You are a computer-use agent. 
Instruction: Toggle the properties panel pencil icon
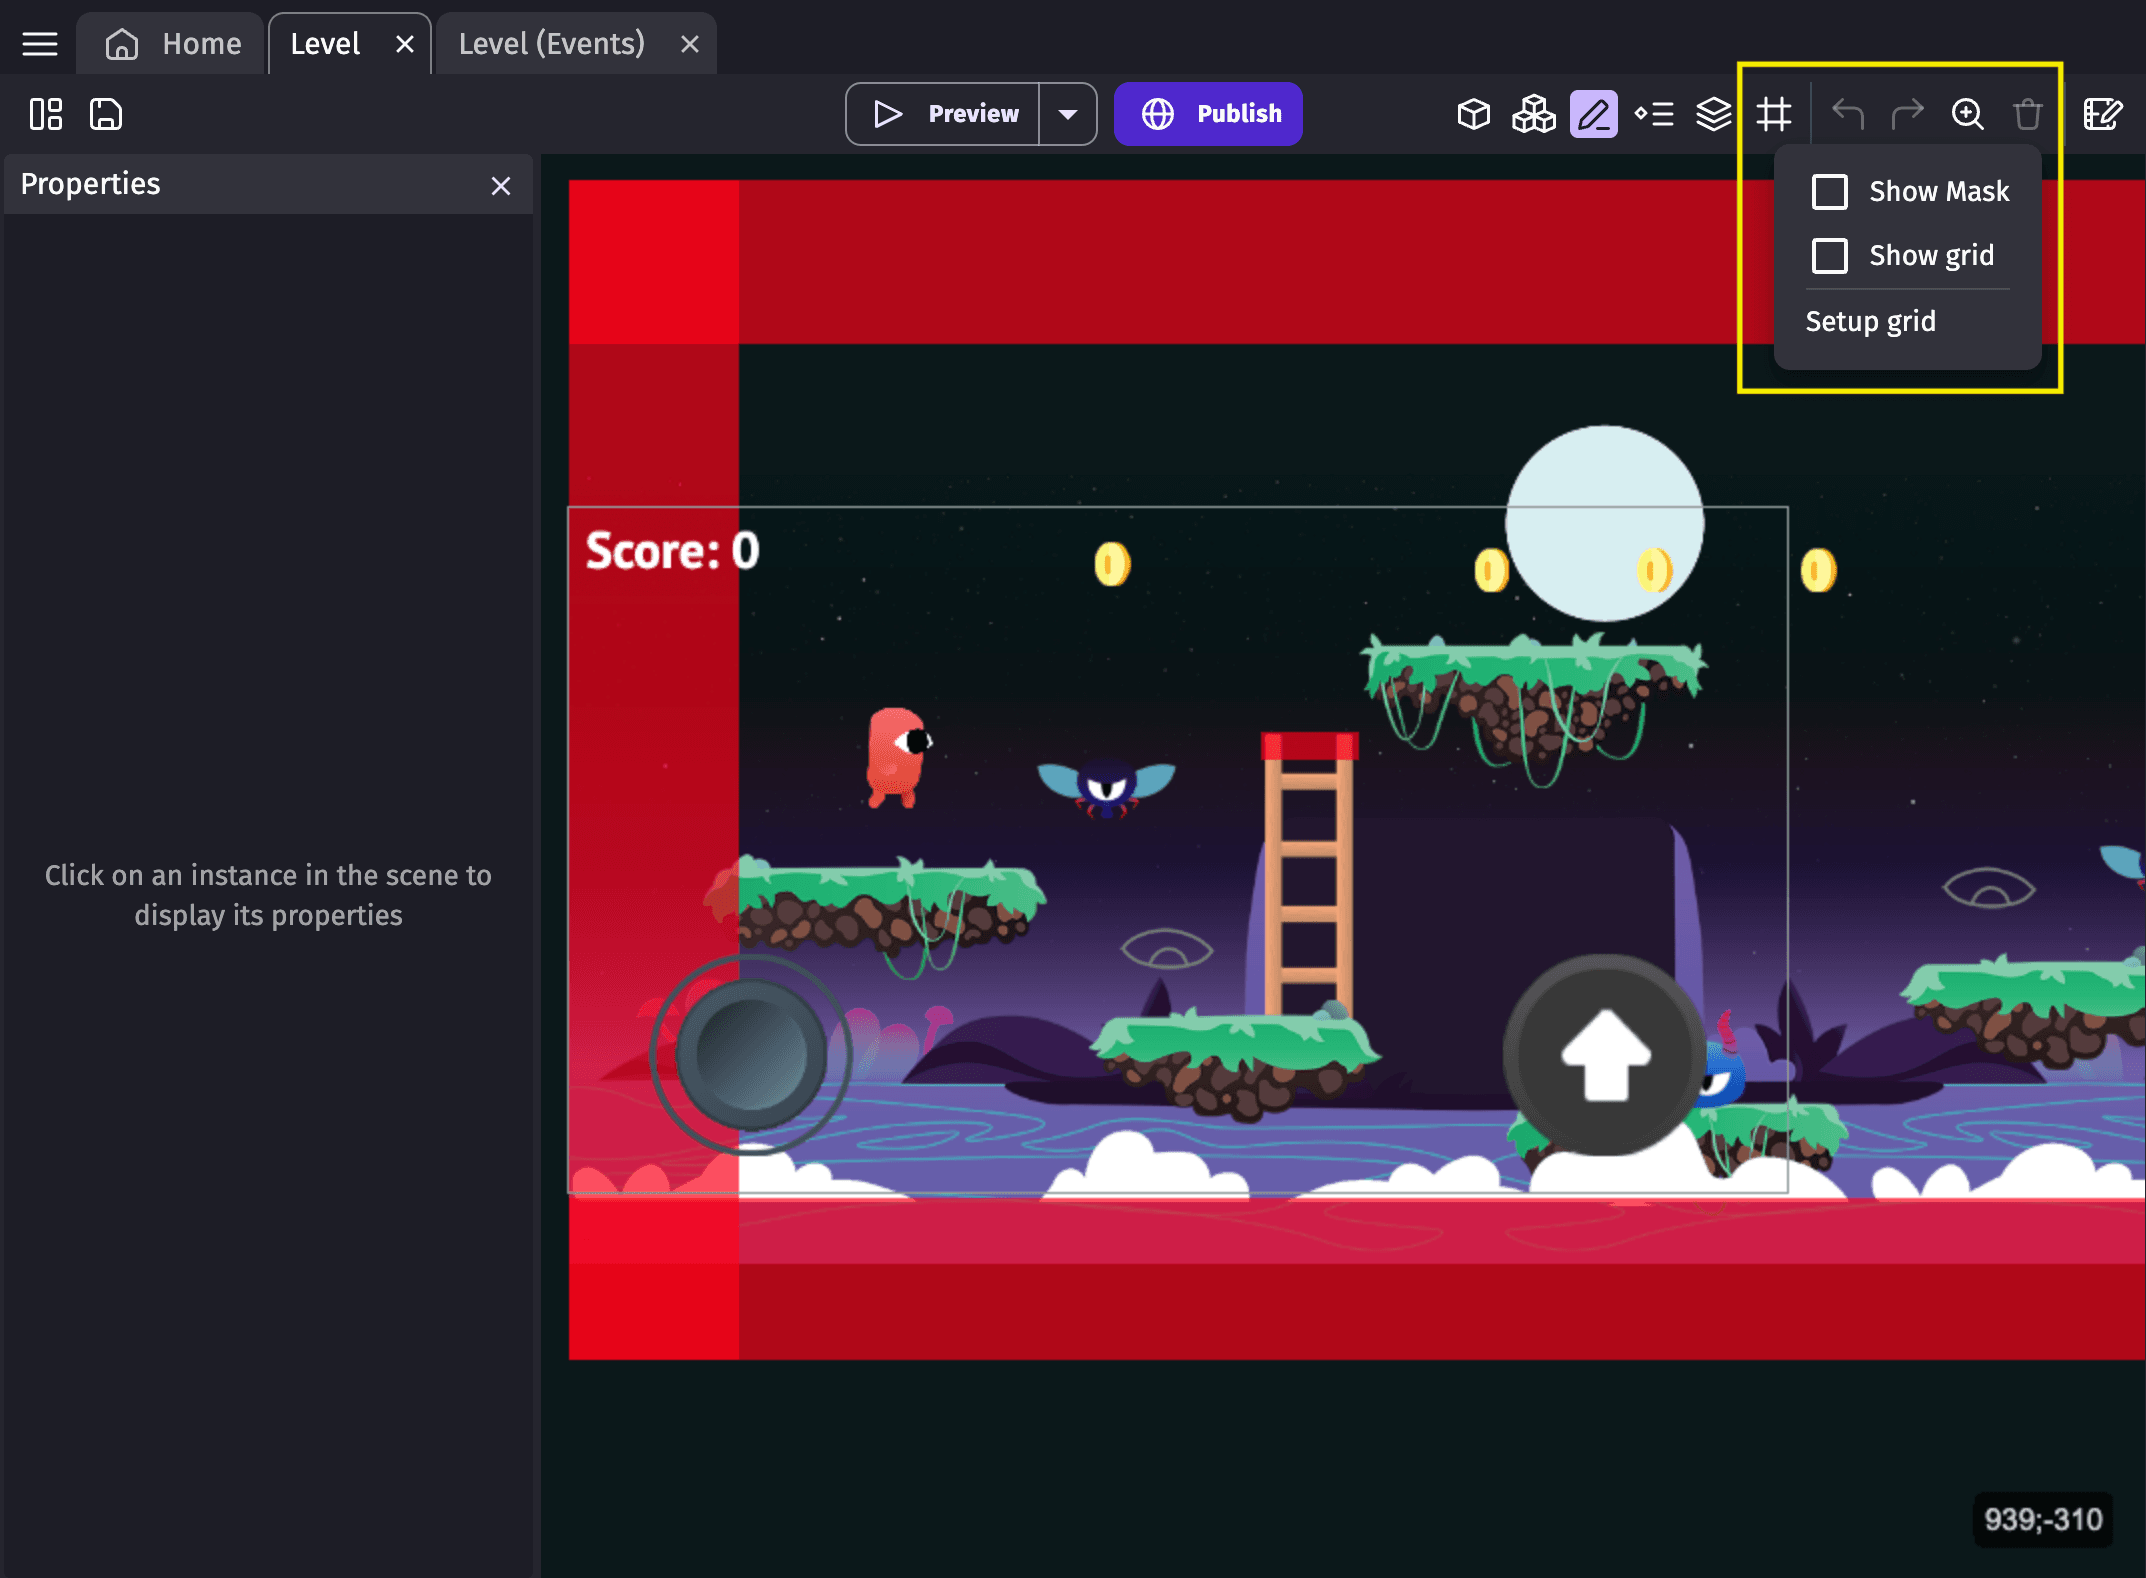click(x=1593, y=114)
